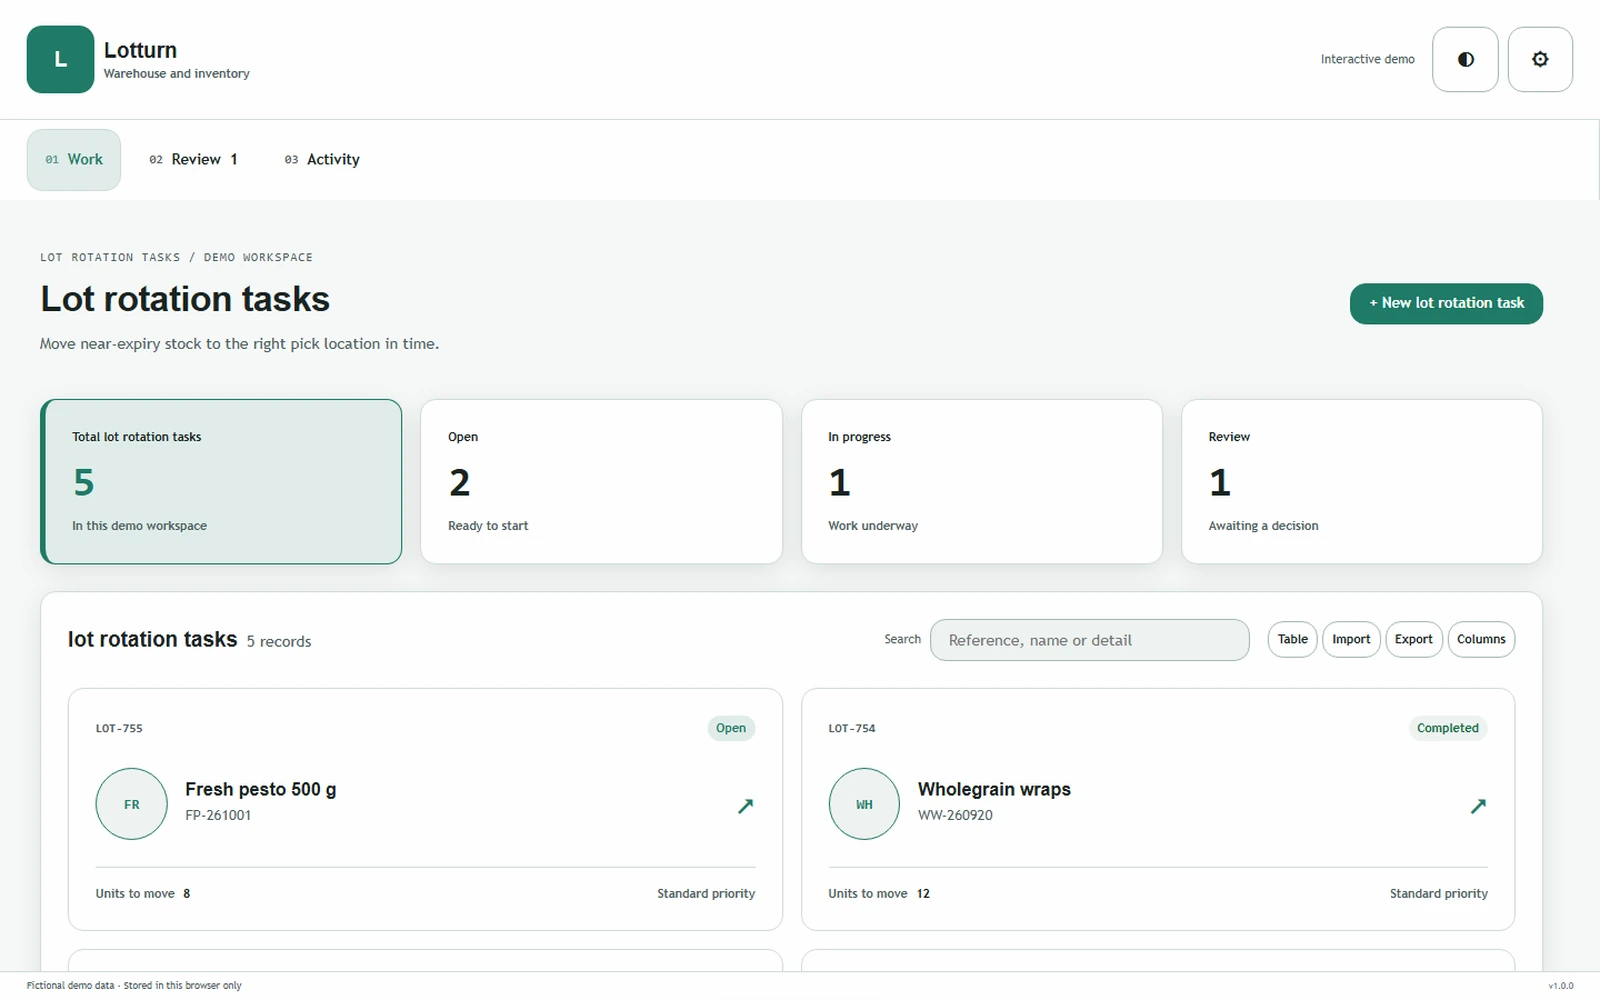Filter by the Open stat card
Image resolution: width=1600 pixels, height=1000 pixels.
pos(601,481)
